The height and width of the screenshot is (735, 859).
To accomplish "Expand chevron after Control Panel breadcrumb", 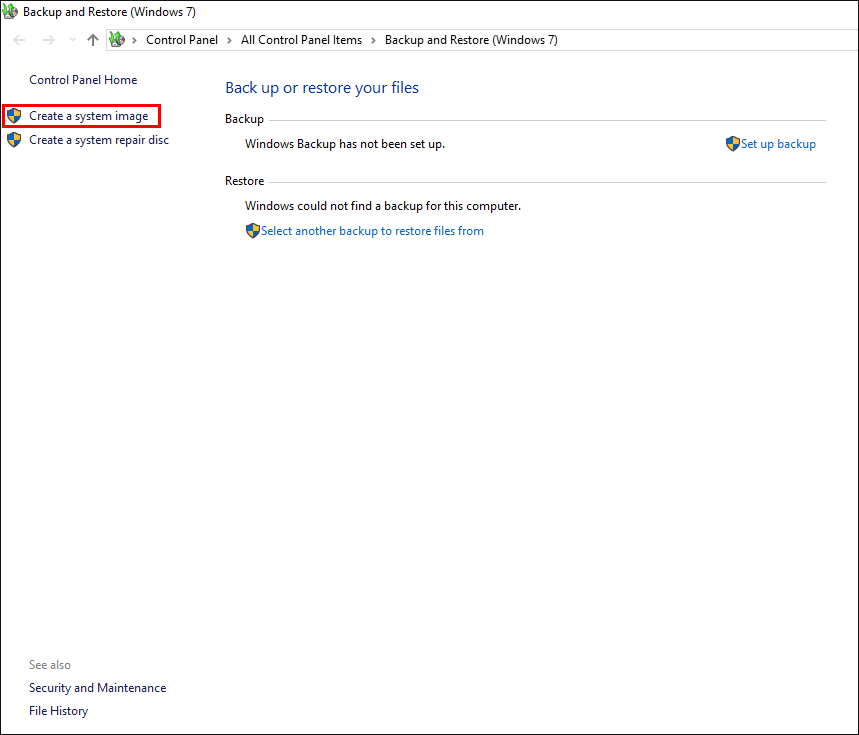I will [229, 40].
